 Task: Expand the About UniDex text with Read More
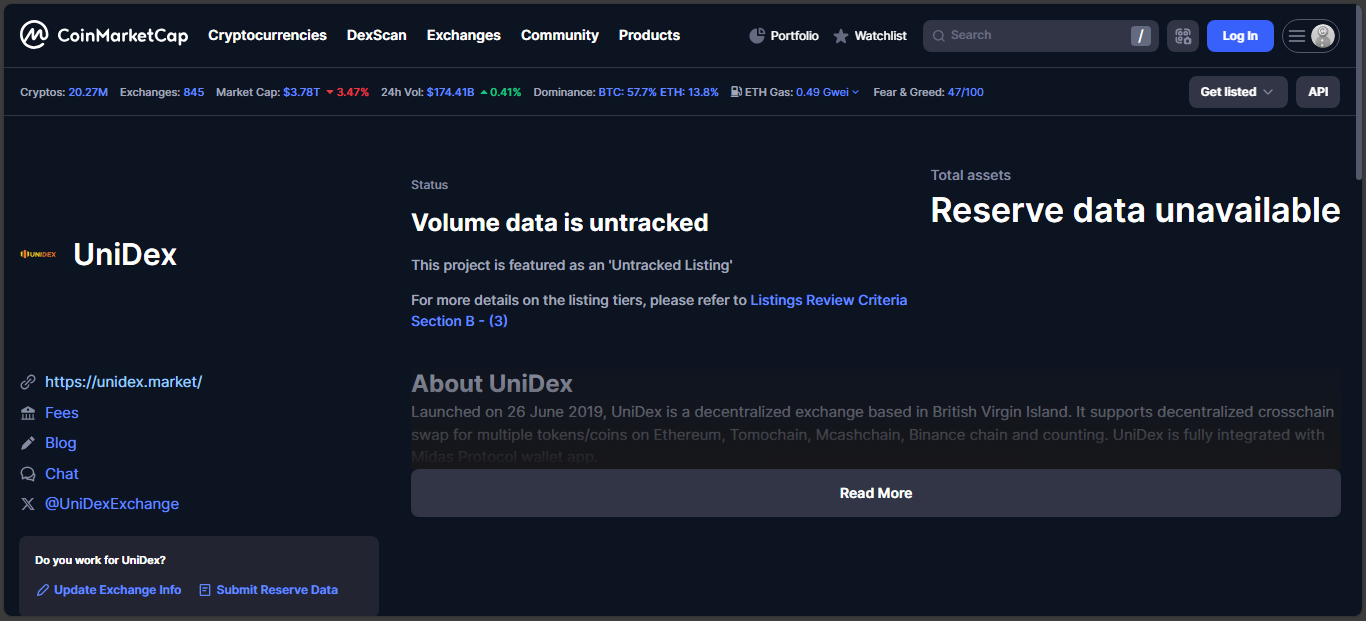(x=875, y=493)
